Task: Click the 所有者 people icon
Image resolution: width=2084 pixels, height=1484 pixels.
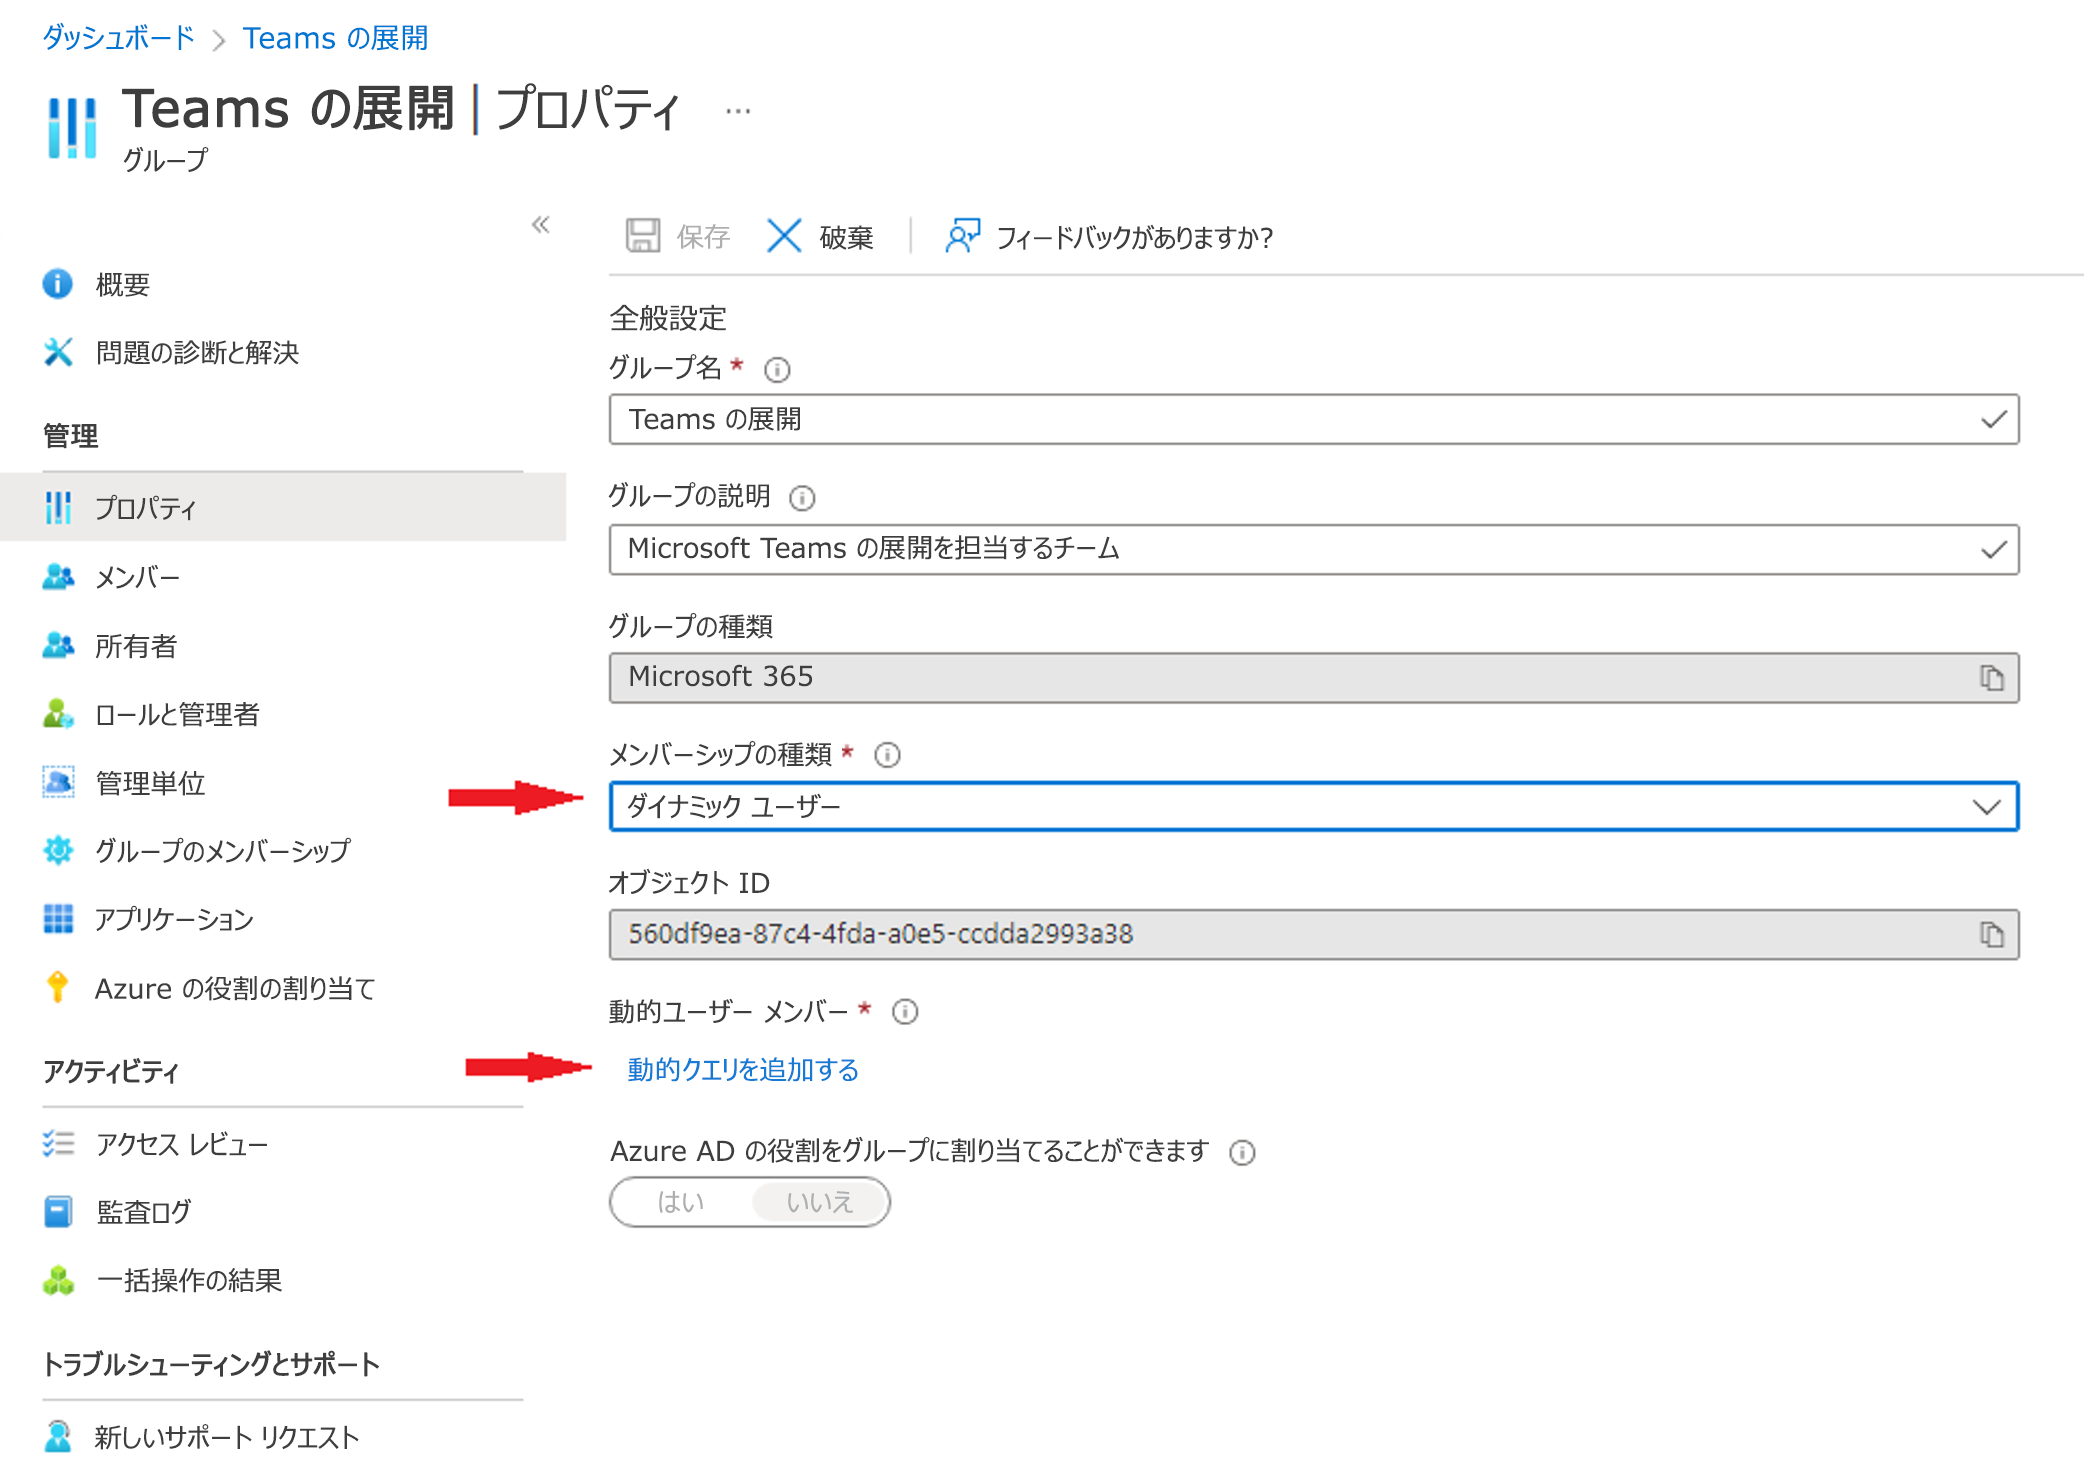Action: pos(58,646)
